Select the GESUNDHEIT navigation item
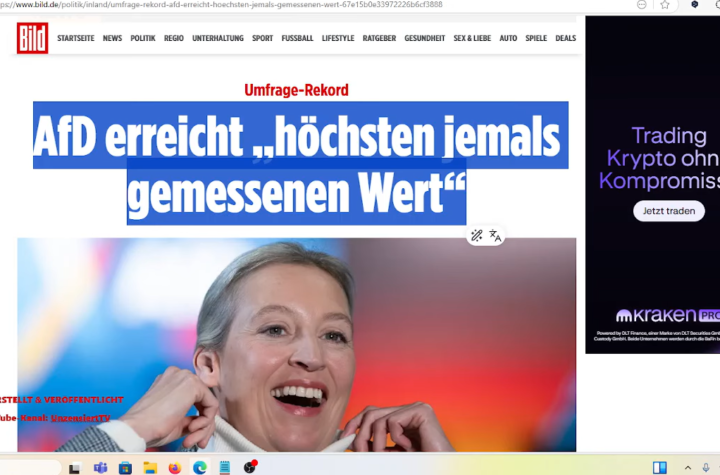The height and width of the screenshot is (475, 720). click(425, 38)
